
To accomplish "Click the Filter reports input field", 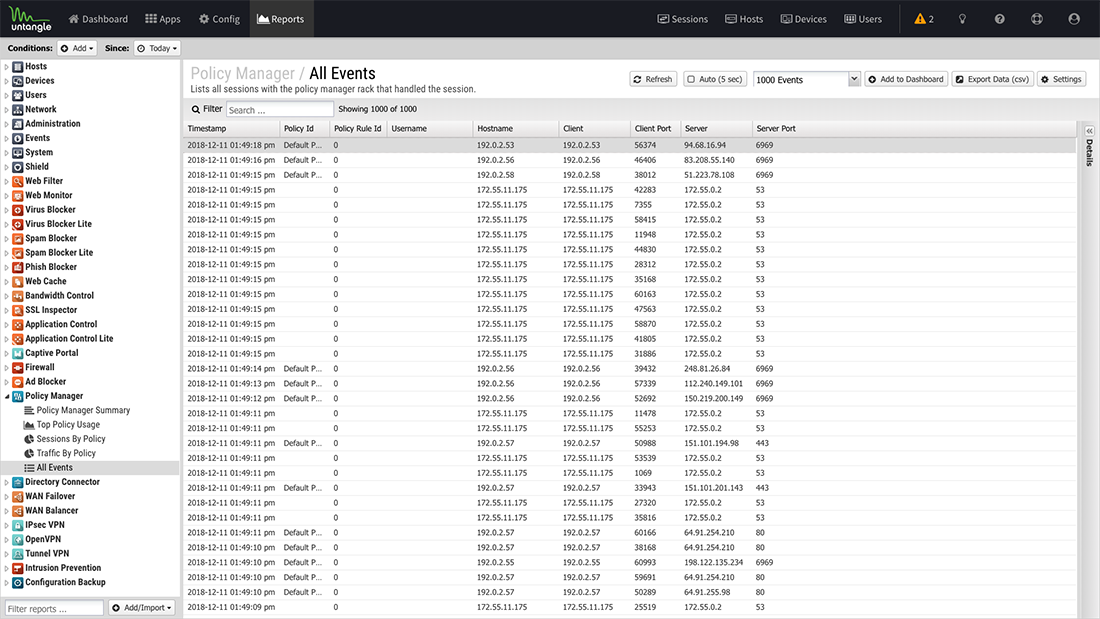I will pos(54,608).
